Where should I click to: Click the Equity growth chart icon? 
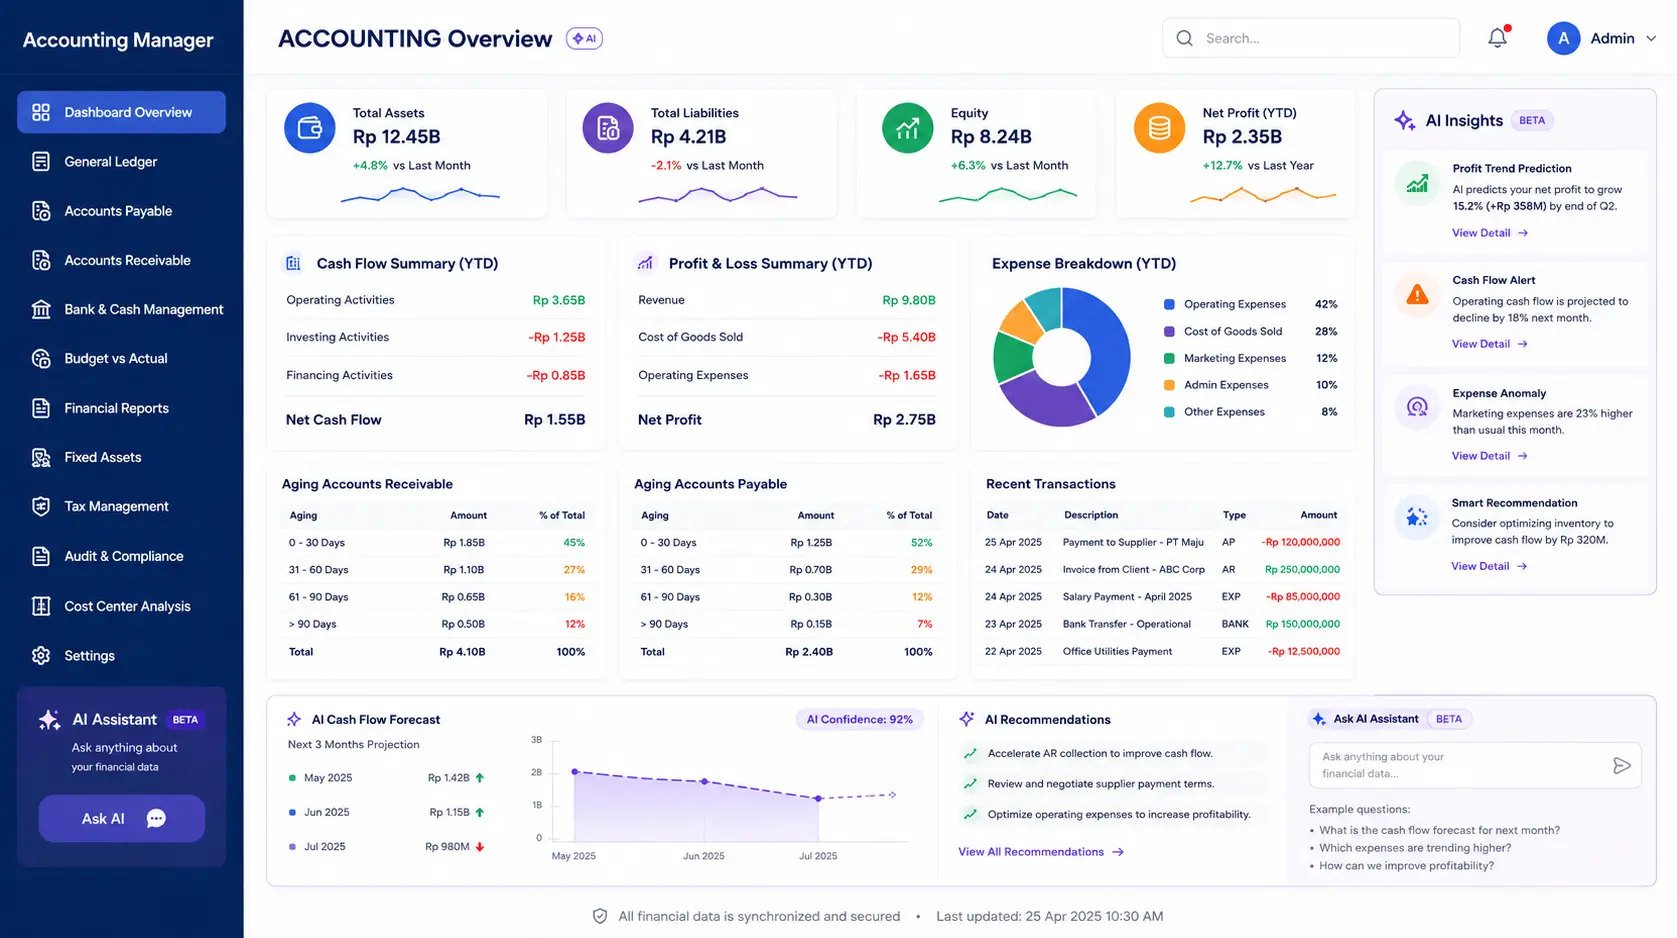(x=907, y=128)
